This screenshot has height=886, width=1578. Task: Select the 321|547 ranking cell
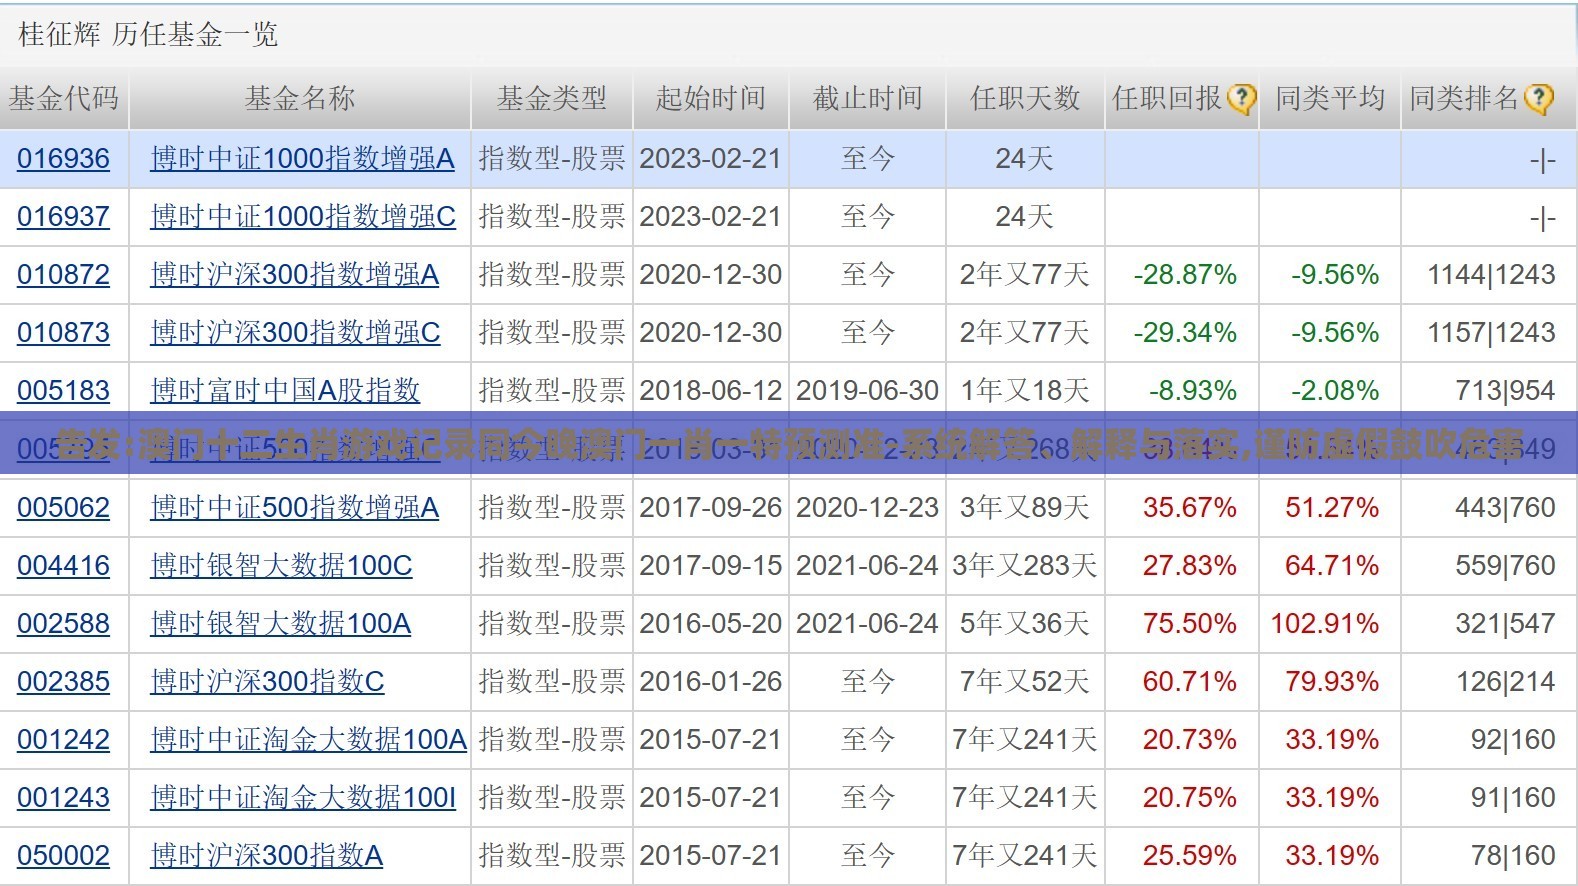(x=1505, y=624)
